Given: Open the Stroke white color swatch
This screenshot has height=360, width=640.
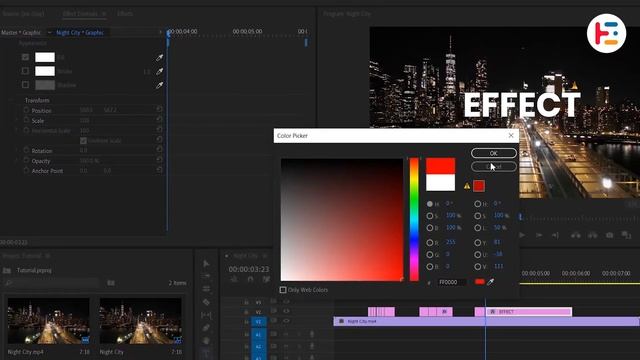Looking at the screenshot, I should tap(45, 71).
